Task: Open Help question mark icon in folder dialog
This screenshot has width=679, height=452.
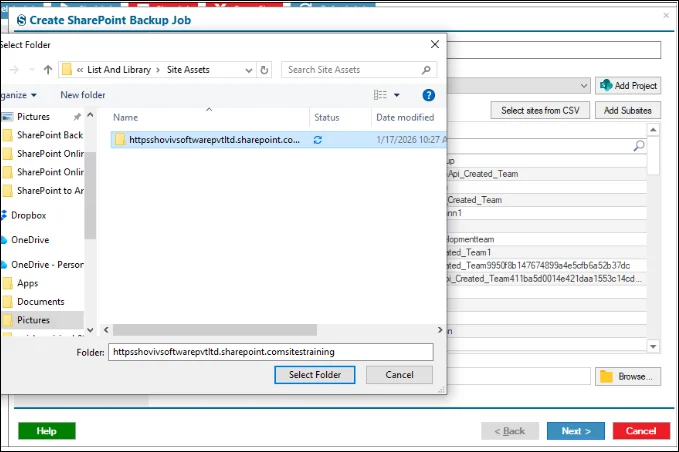Action: point(428,95)
